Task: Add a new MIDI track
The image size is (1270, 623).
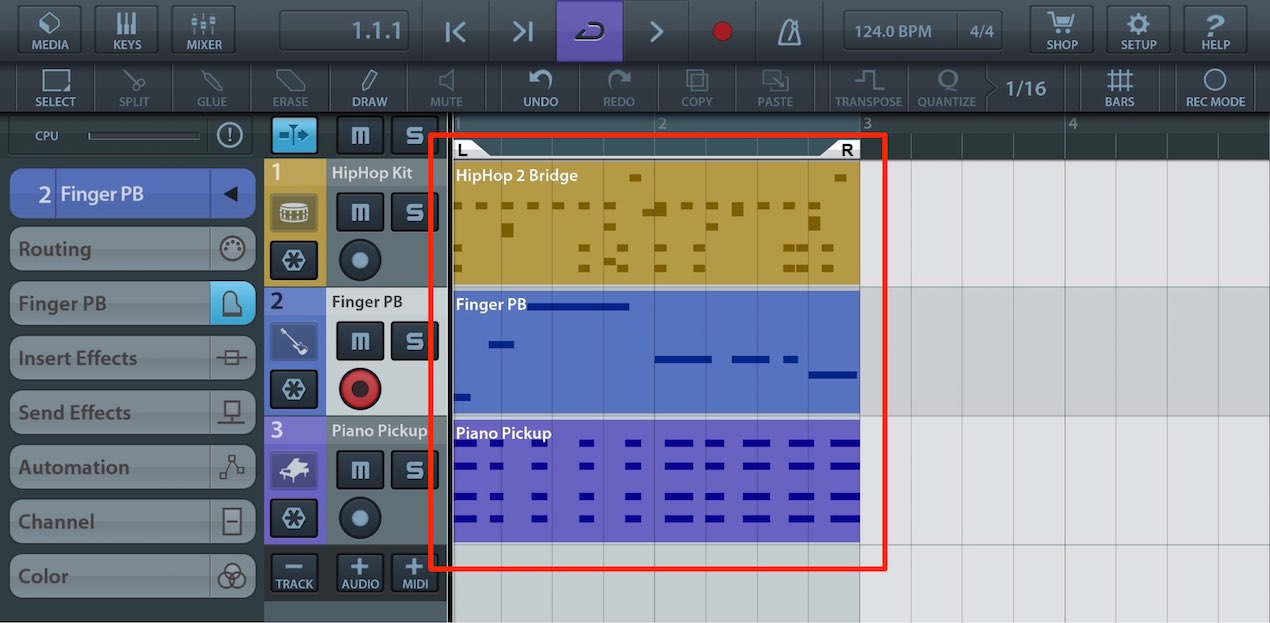Action: point(414,573)
